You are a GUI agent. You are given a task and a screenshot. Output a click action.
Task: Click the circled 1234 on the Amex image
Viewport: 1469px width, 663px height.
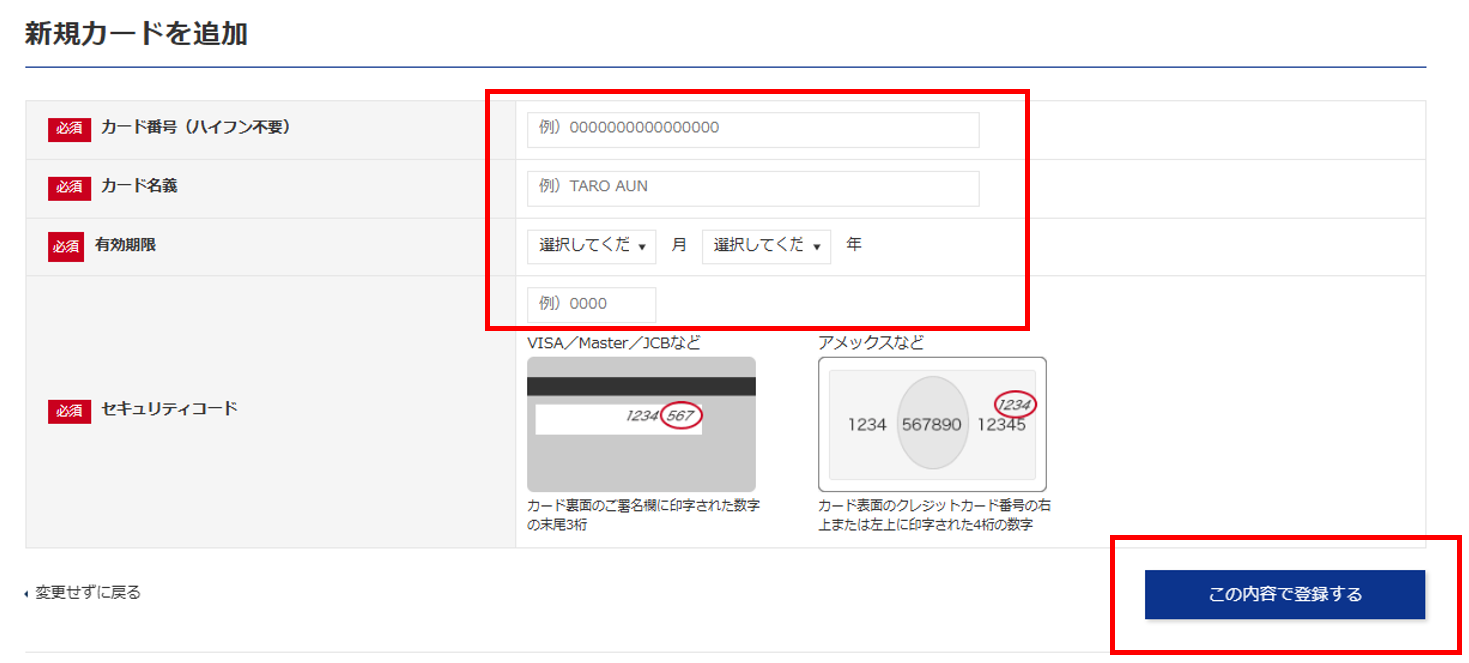(1014, 404)
